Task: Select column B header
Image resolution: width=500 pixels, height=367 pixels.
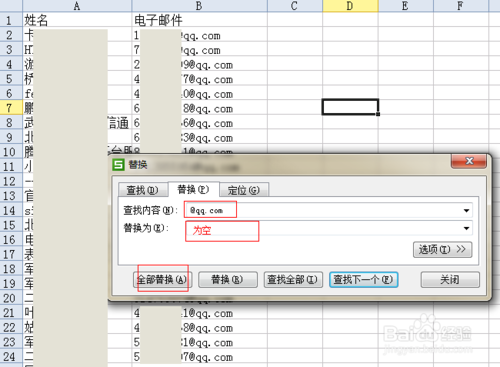Action: 199,6
